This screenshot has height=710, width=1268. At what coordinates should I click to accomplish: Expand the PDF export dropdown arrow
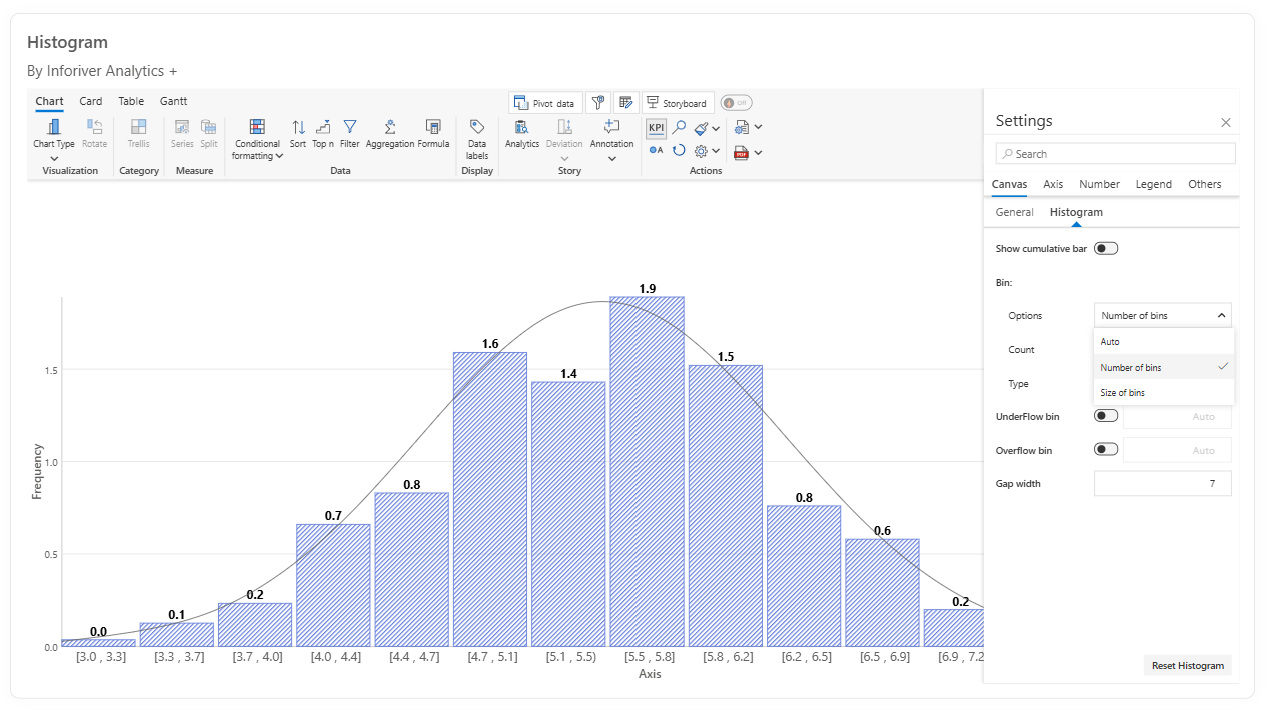coord(758,152)
